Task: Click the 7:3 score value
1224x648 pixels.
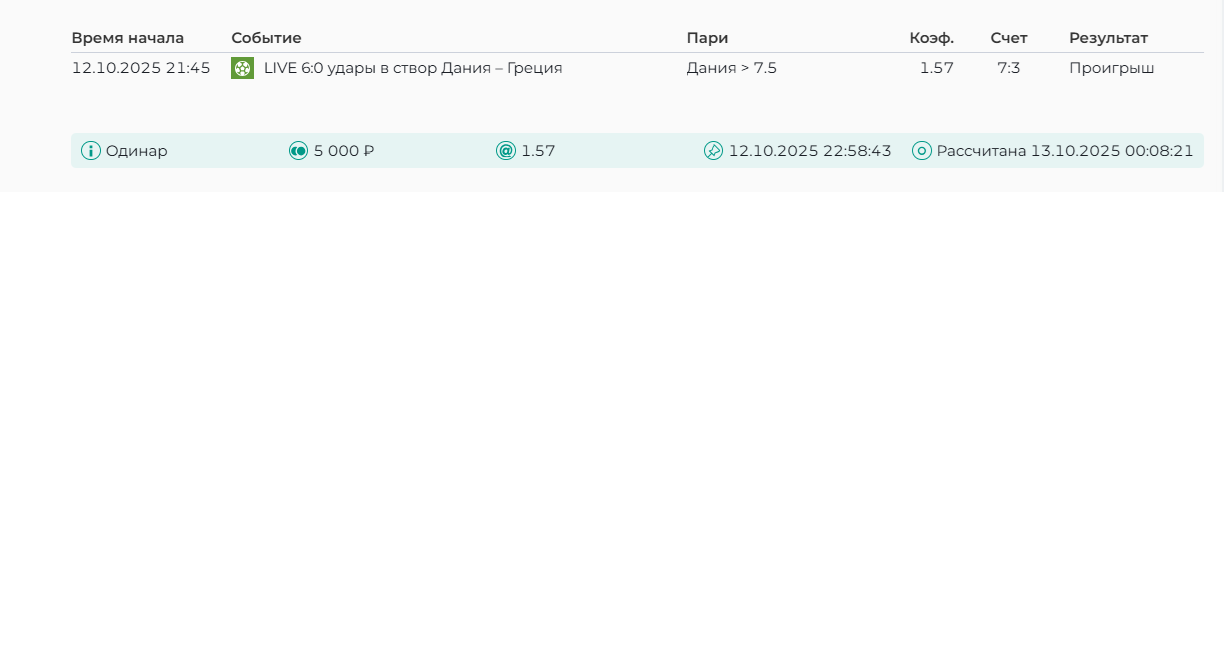Action: point(1008,68)
